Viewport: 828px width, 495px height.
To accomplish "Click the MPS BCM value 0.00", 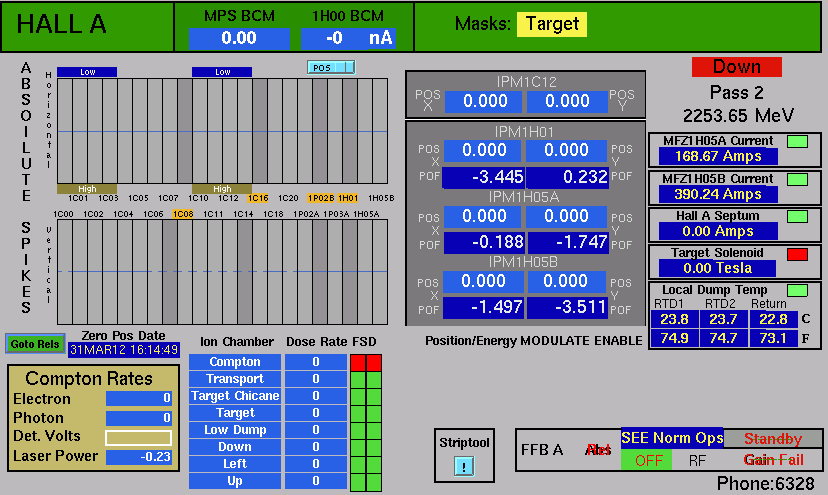I will (239, 39).
